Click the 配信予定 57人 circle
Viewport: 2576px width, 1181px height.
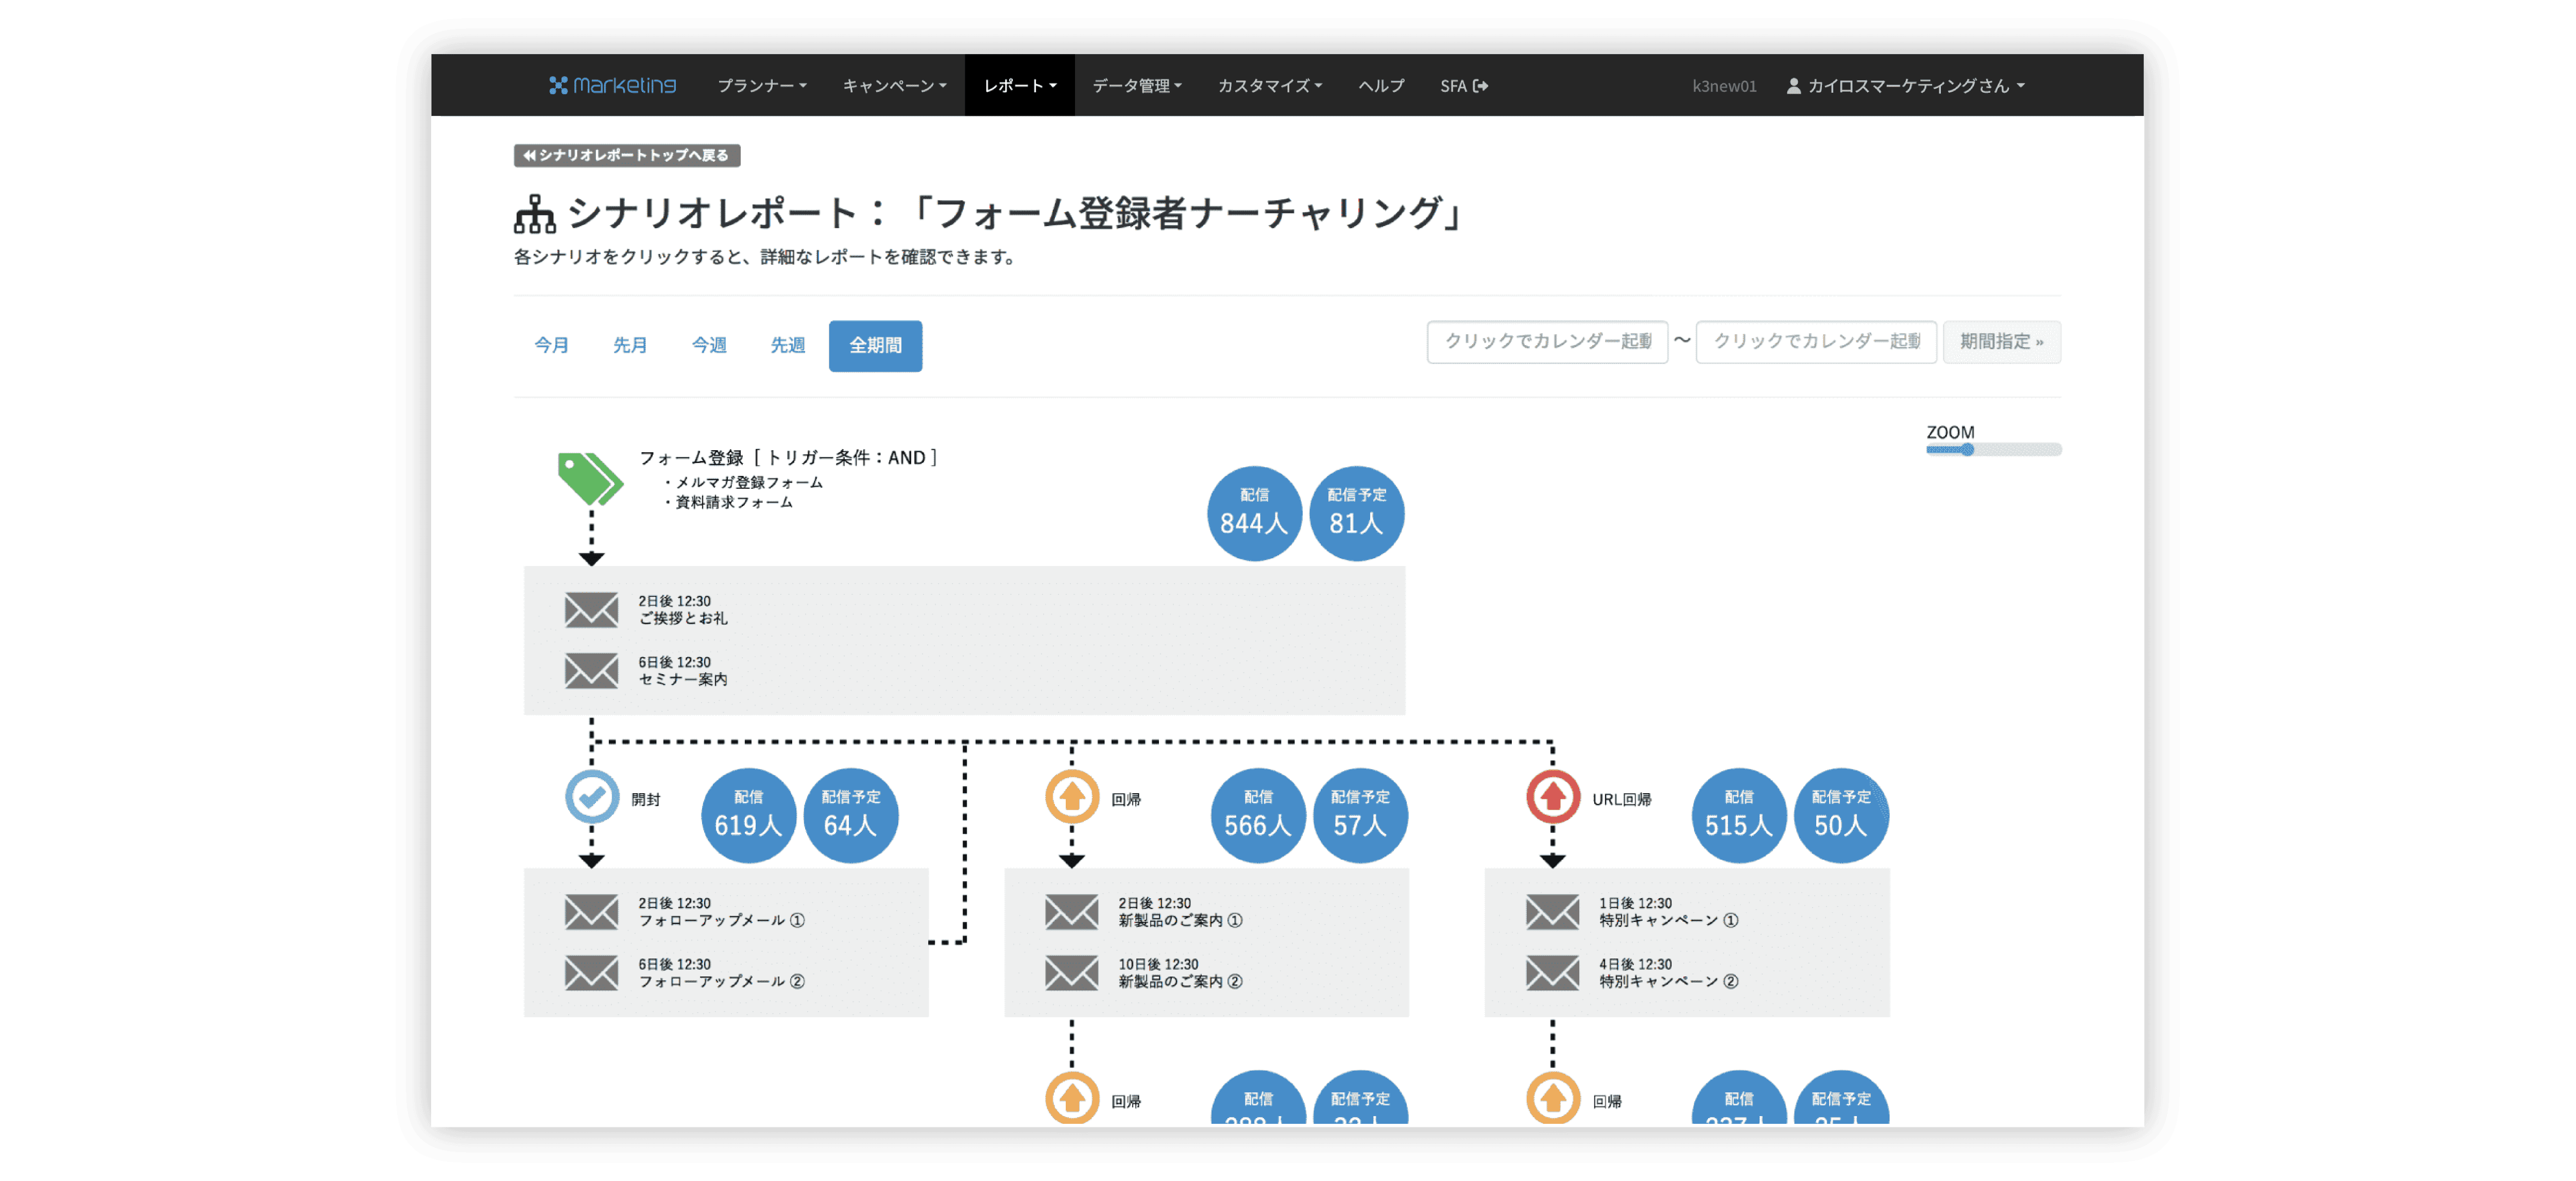(x=1360, y=815)
